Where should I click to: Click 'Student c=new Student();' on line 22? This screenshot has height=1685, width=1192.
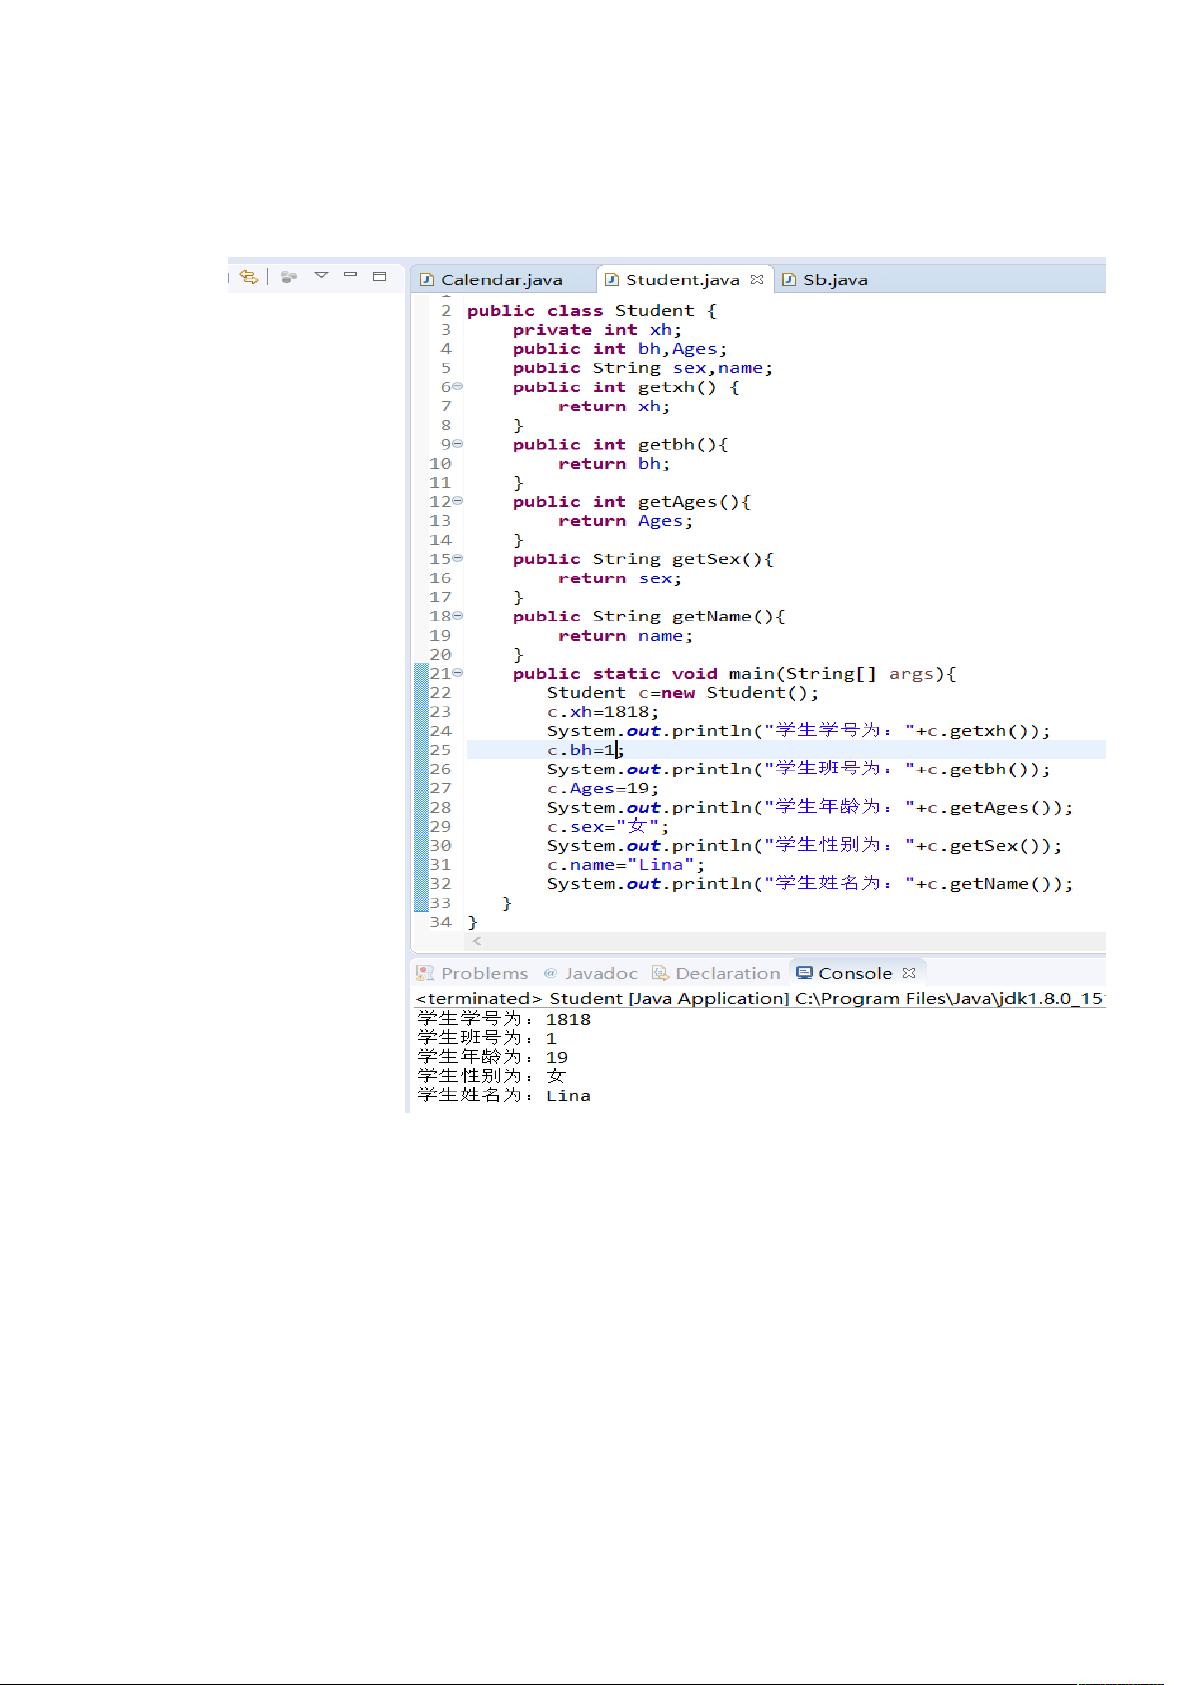[683, 693]
